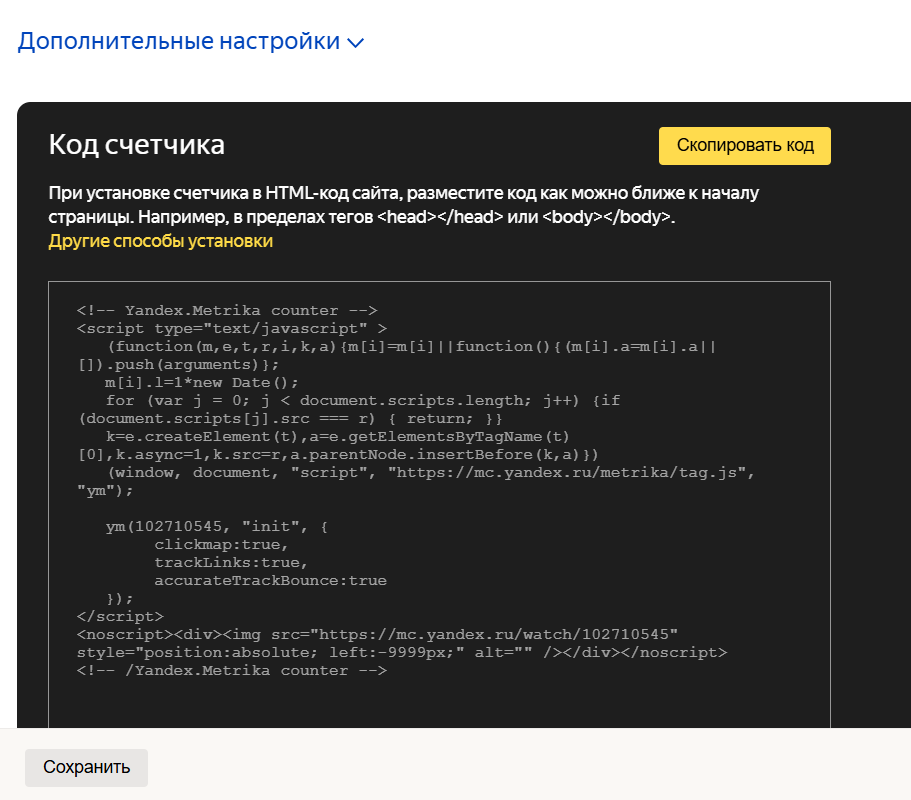Click the 'clickmap:true,' code line
Viewport: 911px width, 800px height.
click(221, 544)
